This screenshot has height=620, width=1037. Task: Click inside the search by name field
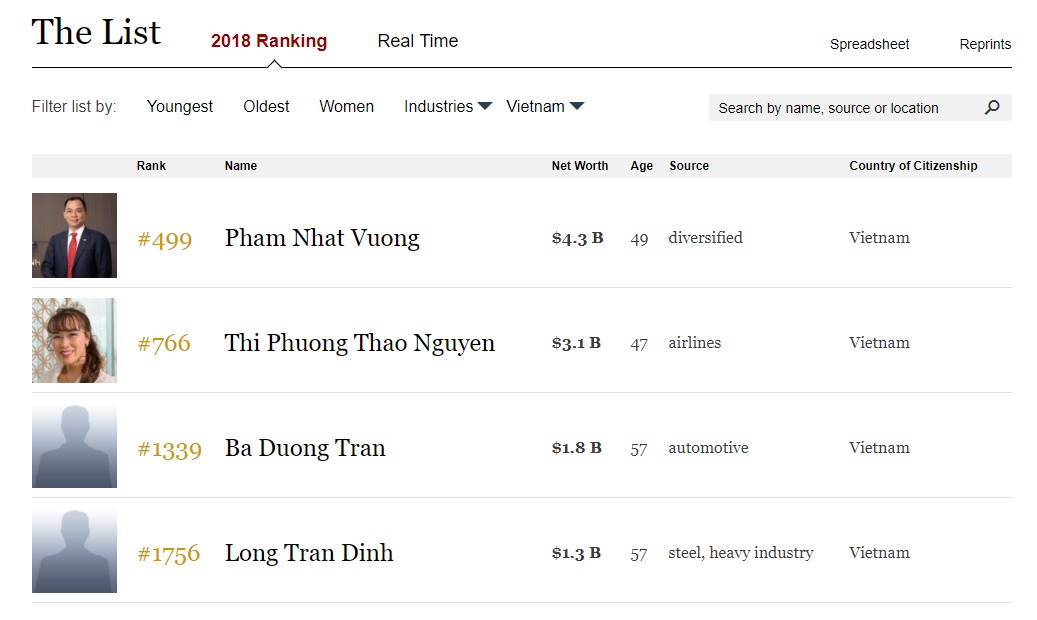point(840,107)
